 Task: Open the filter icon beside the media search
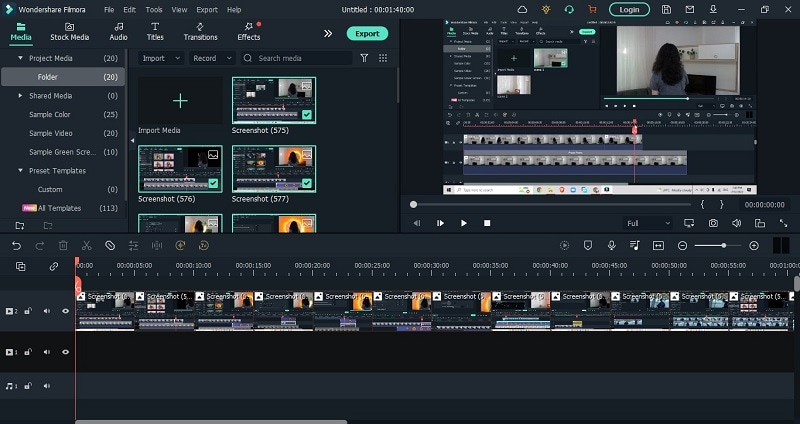click(364, 58)
